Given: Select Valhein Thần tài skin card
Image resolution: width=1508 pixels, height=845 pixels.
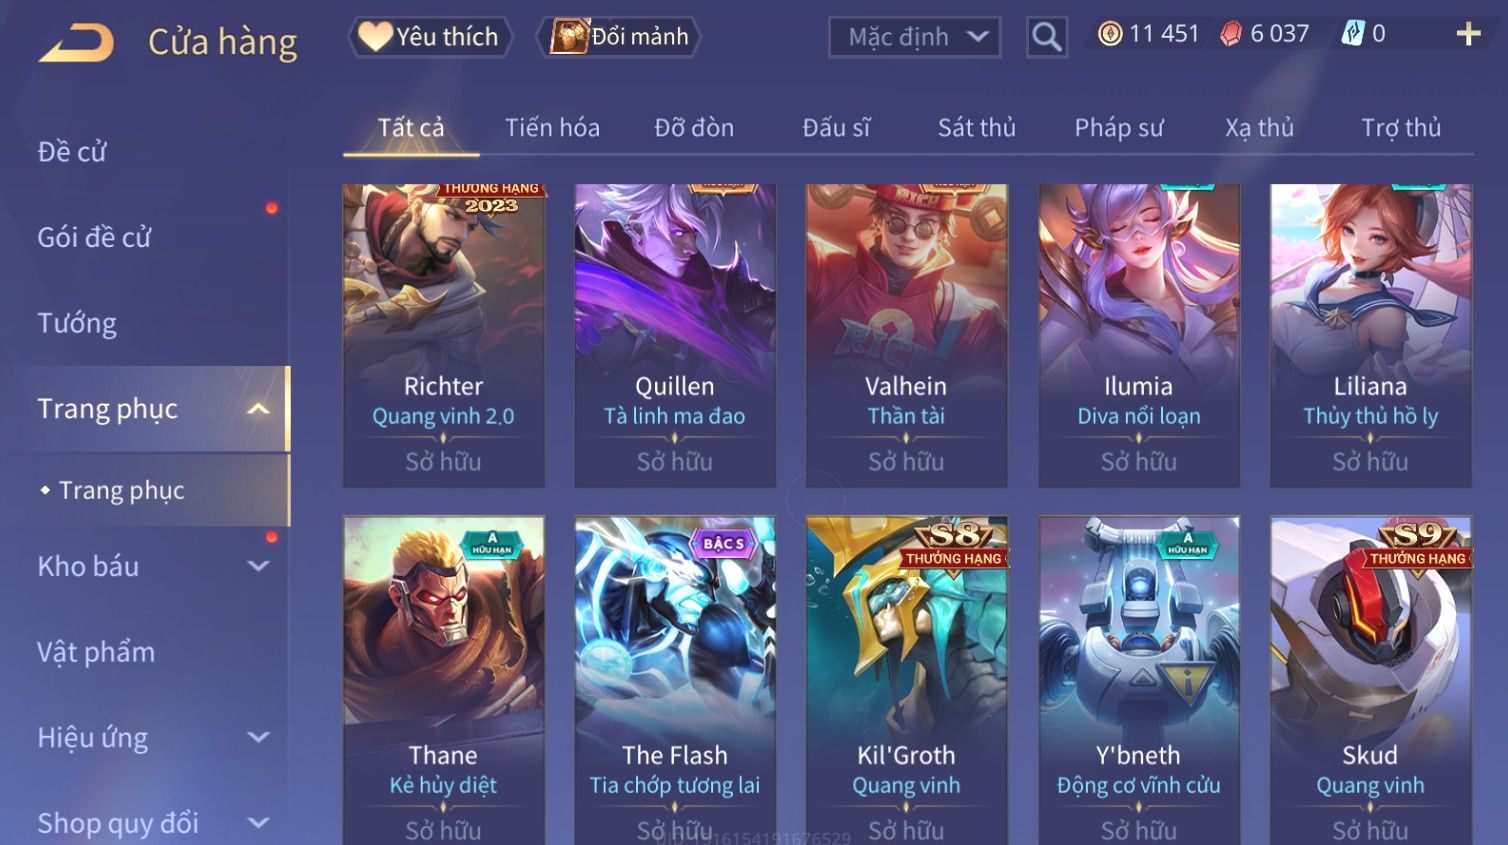Looking at the screenshot, I should coord(906,336).
